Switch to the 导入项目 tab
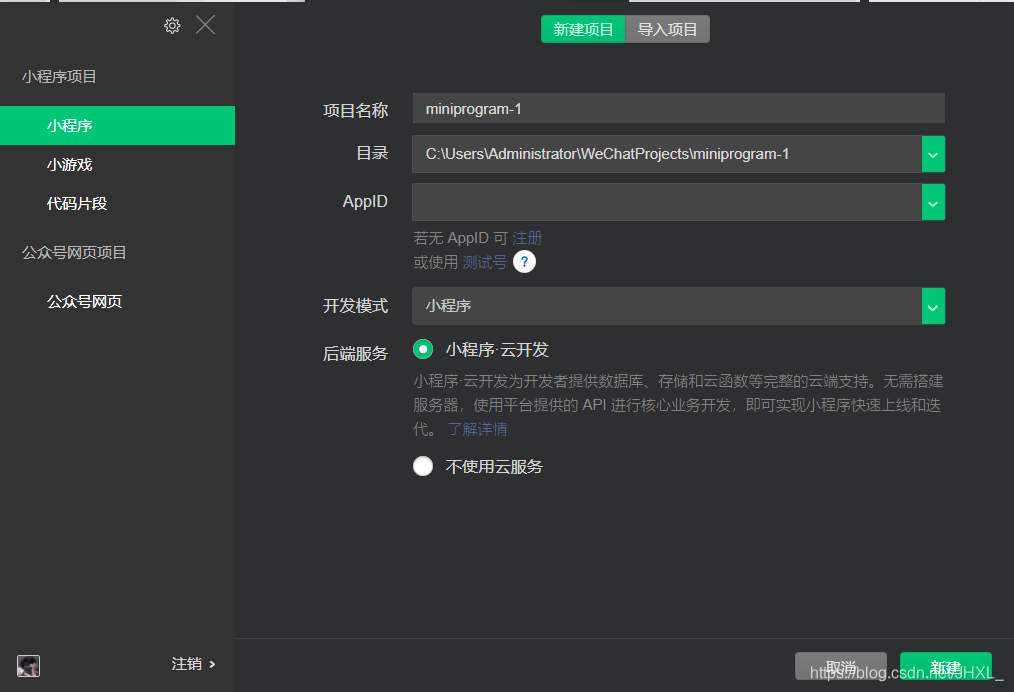The width and height of the screenshot is (1014, 692). coord(667,29)
